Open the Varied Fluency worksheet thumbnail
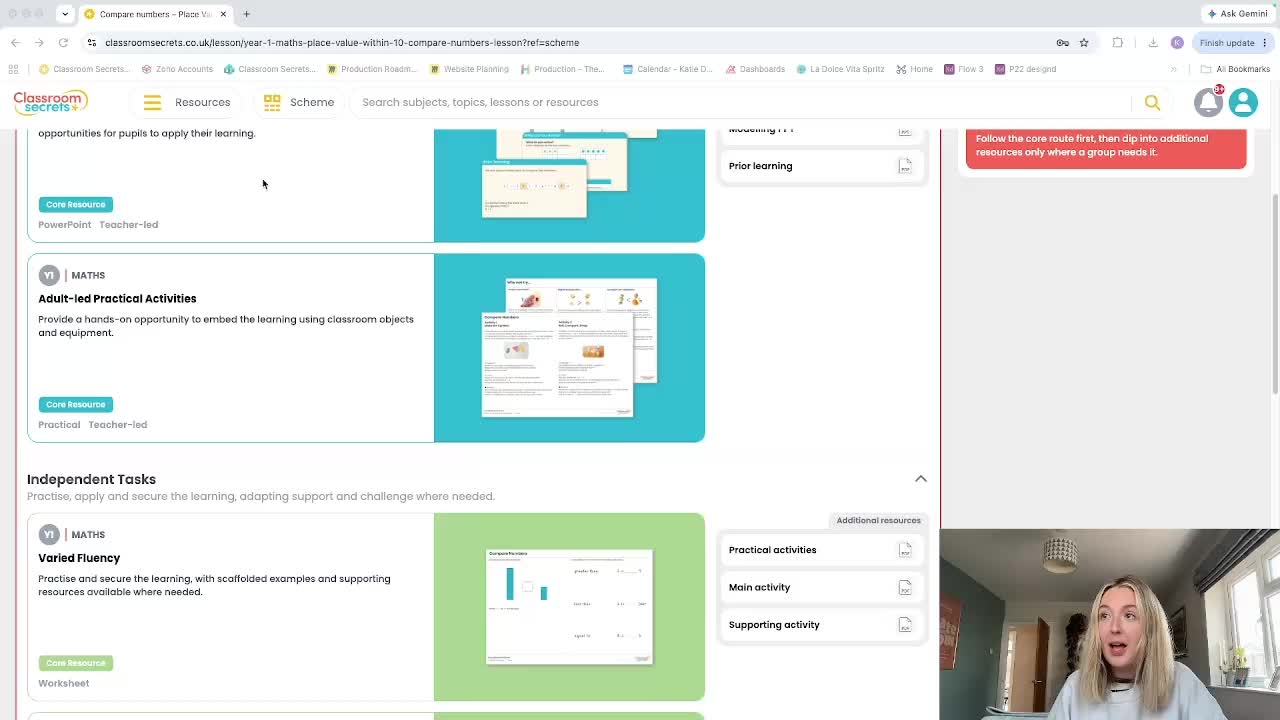This screenshot has width=1280, height=720. coord(569,607)
